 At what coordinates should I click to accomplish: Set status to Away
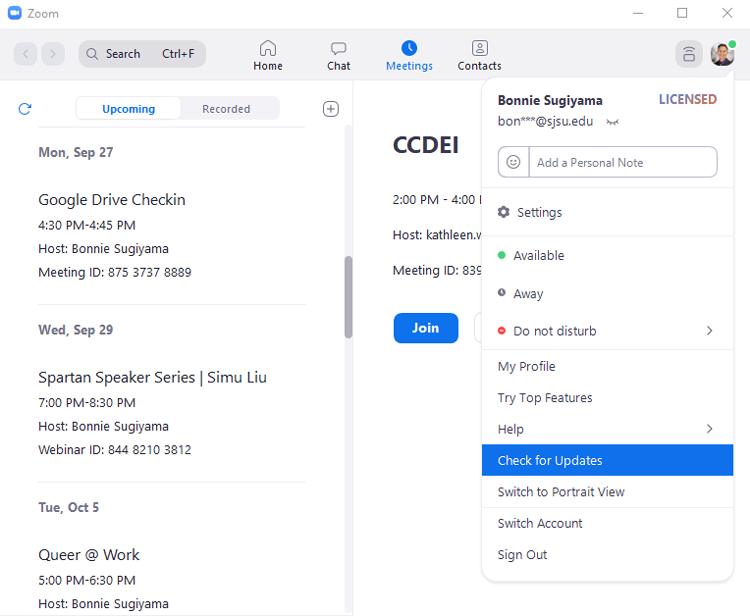[528, 294]
